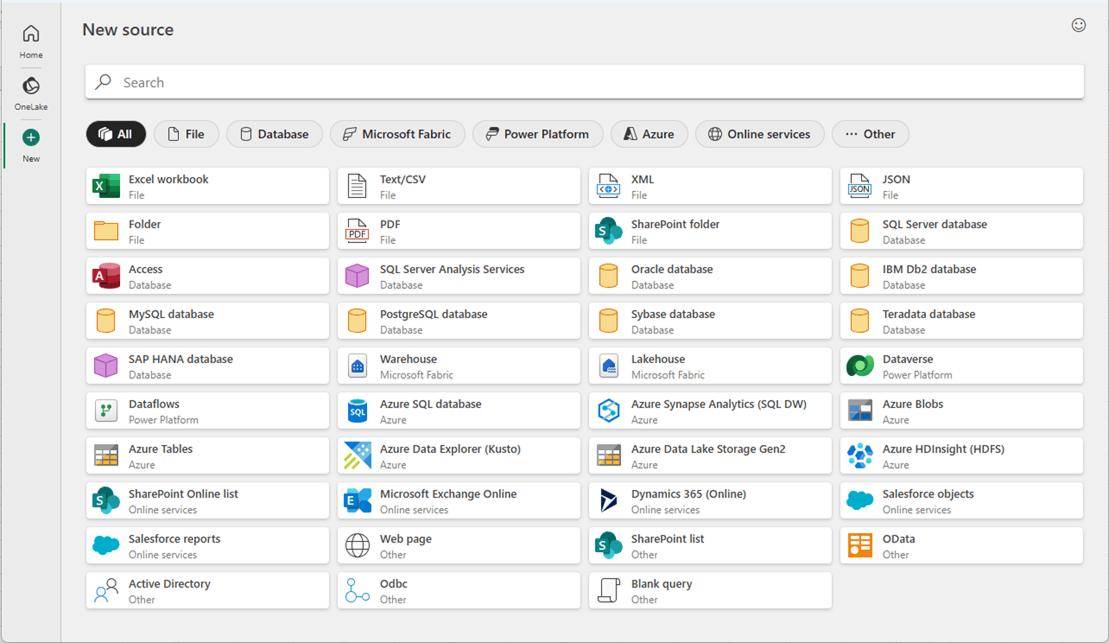Click the Warehouse icon

click(357, 366)
